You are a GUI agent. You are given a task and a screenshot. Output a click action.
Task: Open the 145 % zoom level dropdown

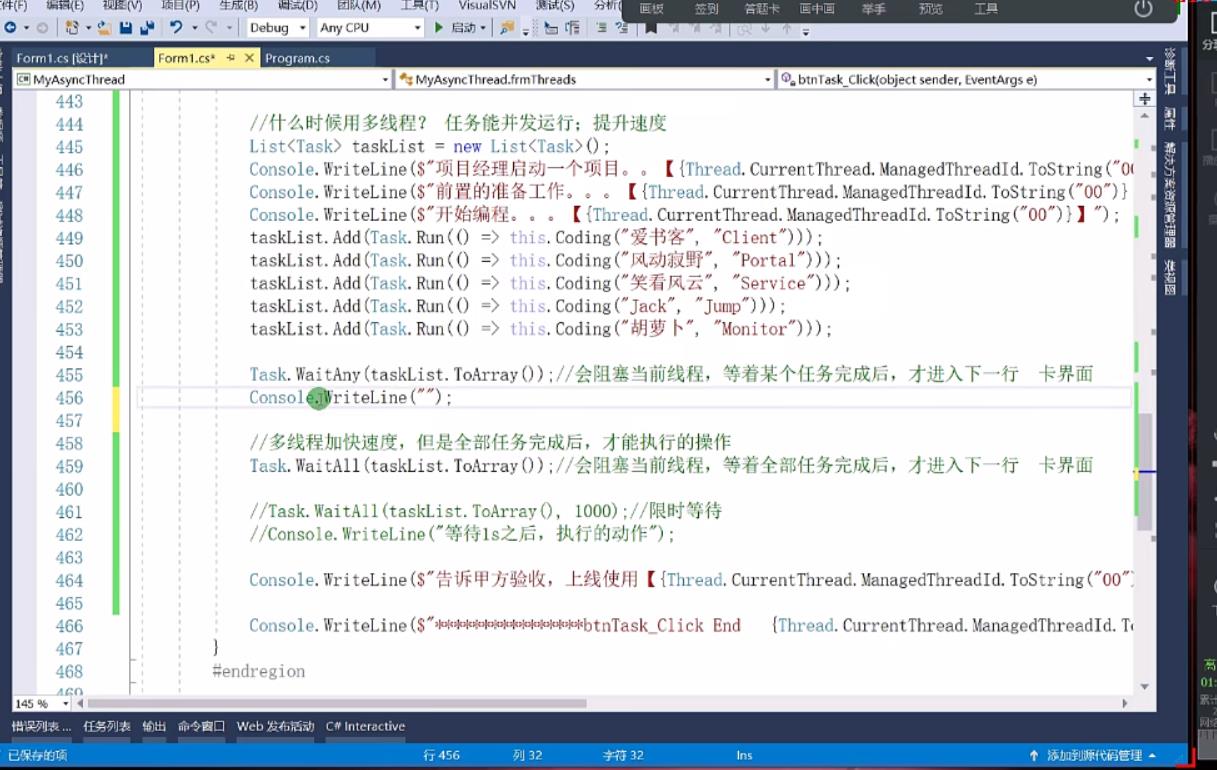coord(40,704)
